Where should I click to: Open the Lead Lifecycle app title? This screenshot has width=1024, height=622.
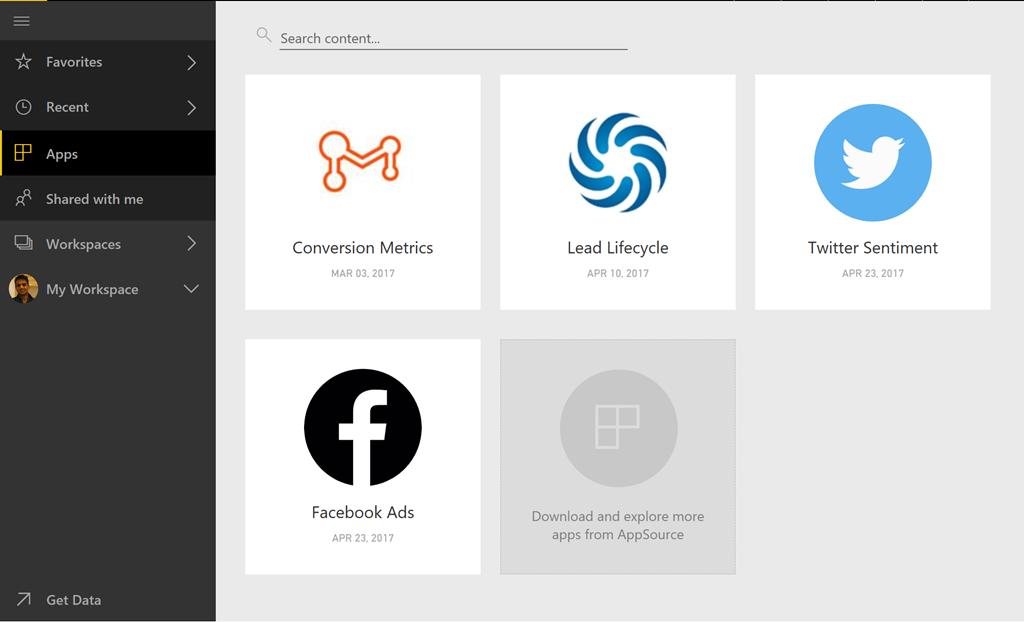[618, 248]
